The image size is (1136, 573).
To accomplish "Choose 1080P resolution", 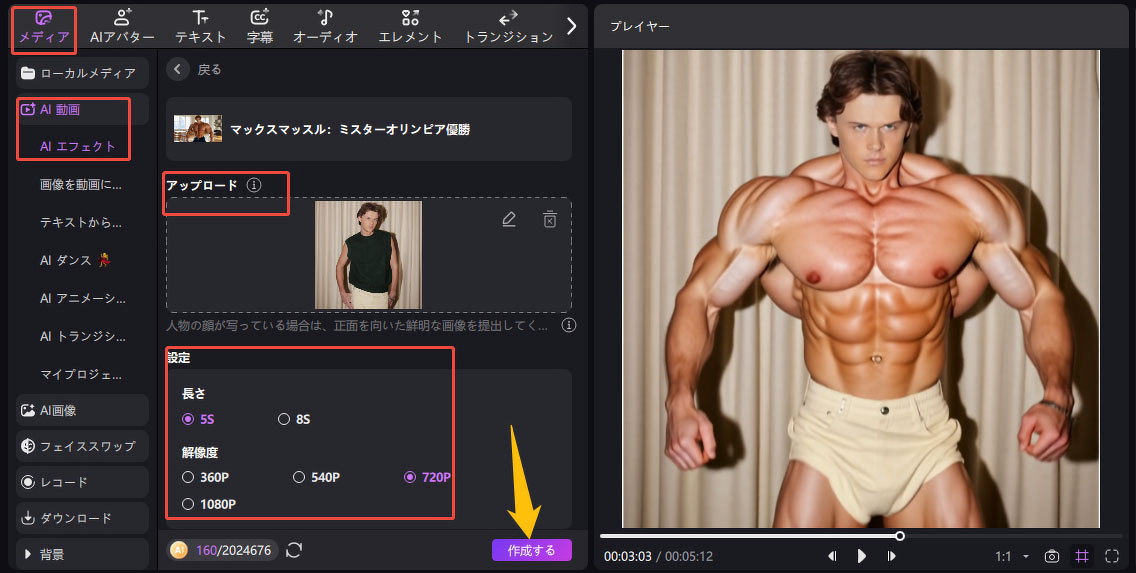I will point(188,504).
